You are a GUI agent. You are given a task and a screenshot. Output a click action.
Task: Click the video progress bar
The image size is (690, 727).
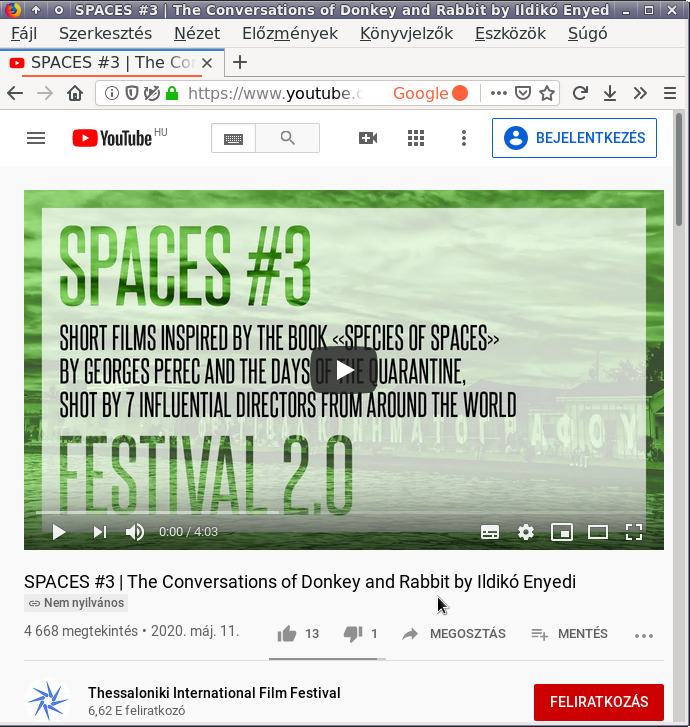pyautogui.click(x=344, y=513)
